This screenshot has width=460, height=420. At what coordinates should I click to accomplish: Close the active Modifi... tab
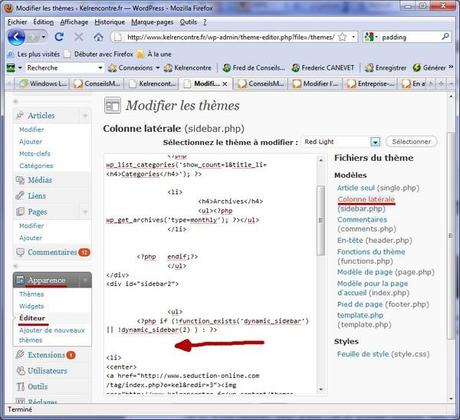pyautogui.click(x=225, y=84)
